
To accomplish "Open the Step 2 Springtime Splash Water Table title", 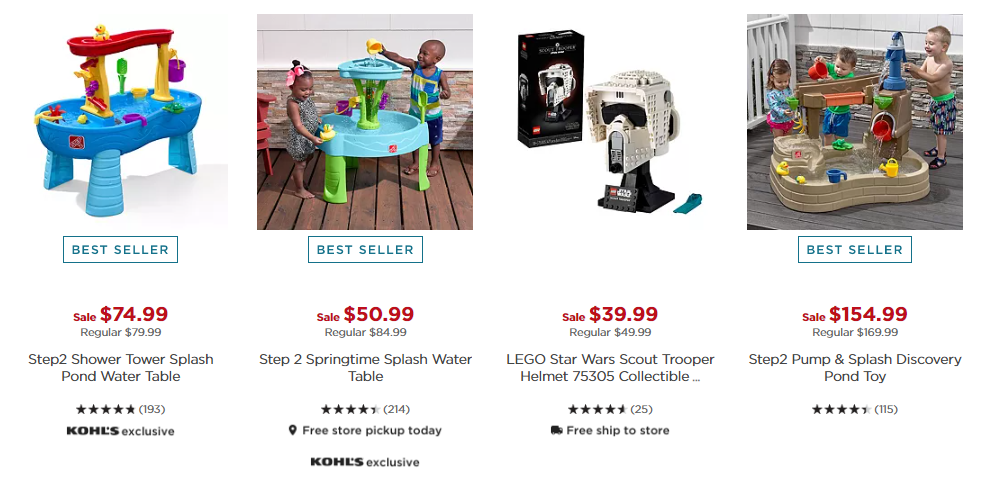I will pos(365,368).
